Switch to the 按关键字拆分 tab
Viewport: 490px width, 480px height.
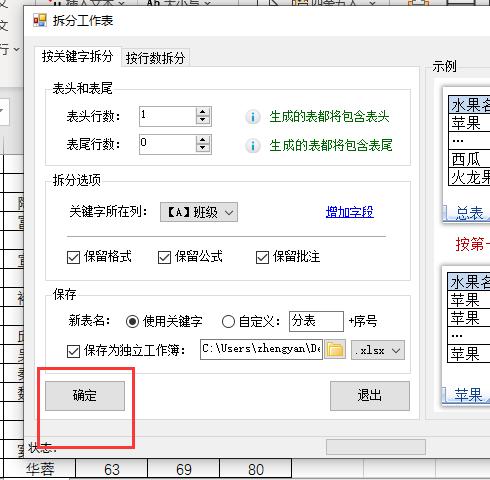(77, 57)
